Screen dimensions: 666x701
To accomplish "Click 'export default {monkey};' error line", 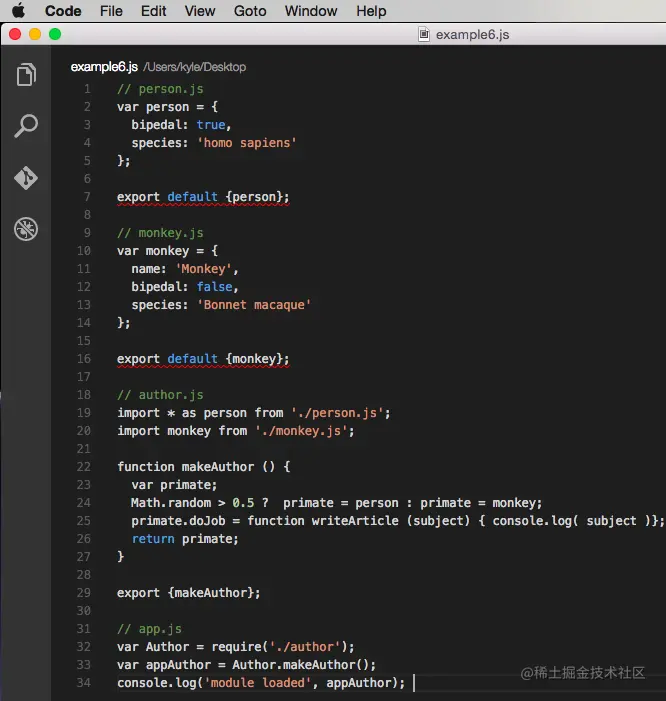I will (x=203, y=359).
